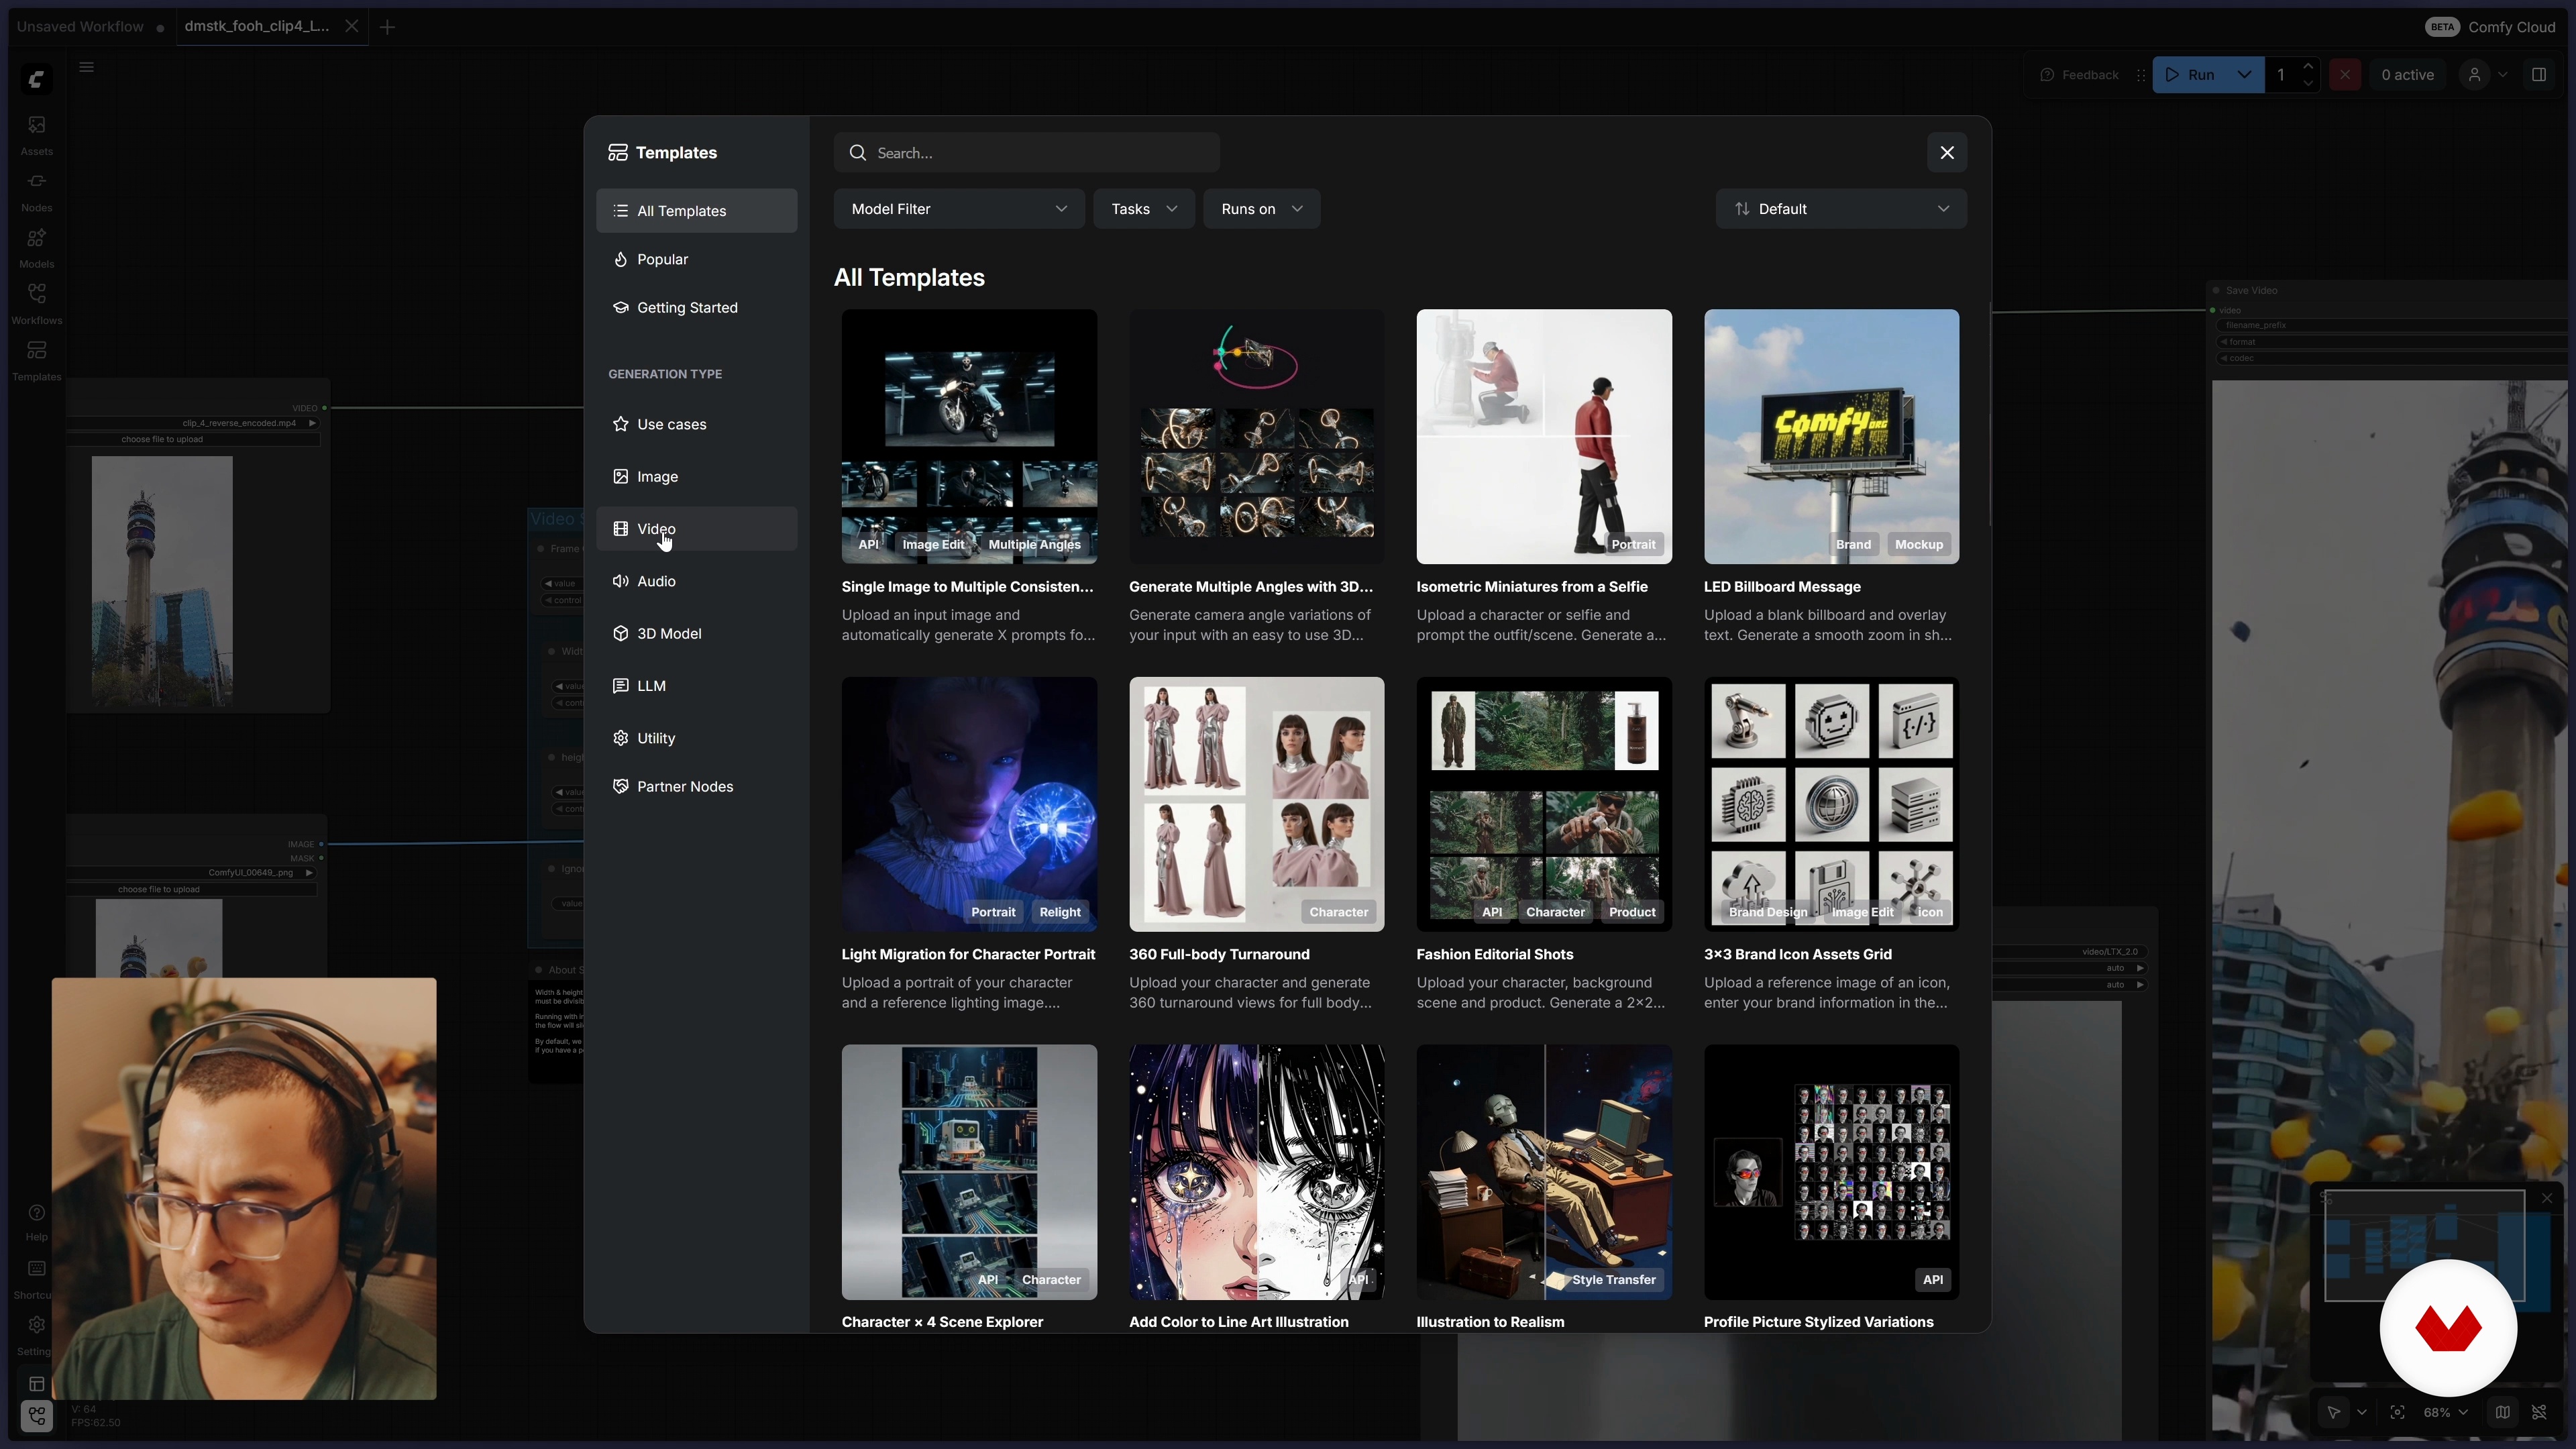2576x1449 pixels.
Task: Expand the Run button options chevron
Action: point(2245,75)
